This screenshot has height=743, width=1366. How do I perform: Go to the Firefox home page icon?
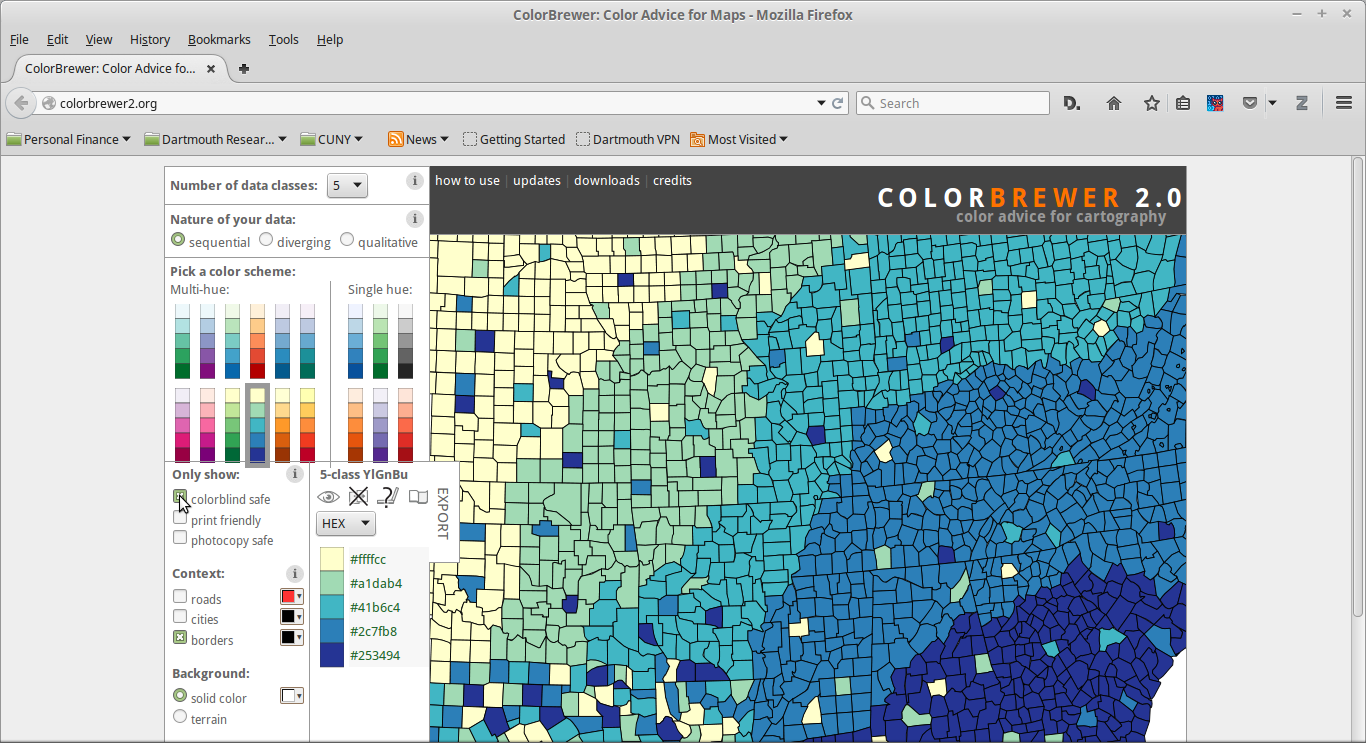click(1114, 103)
